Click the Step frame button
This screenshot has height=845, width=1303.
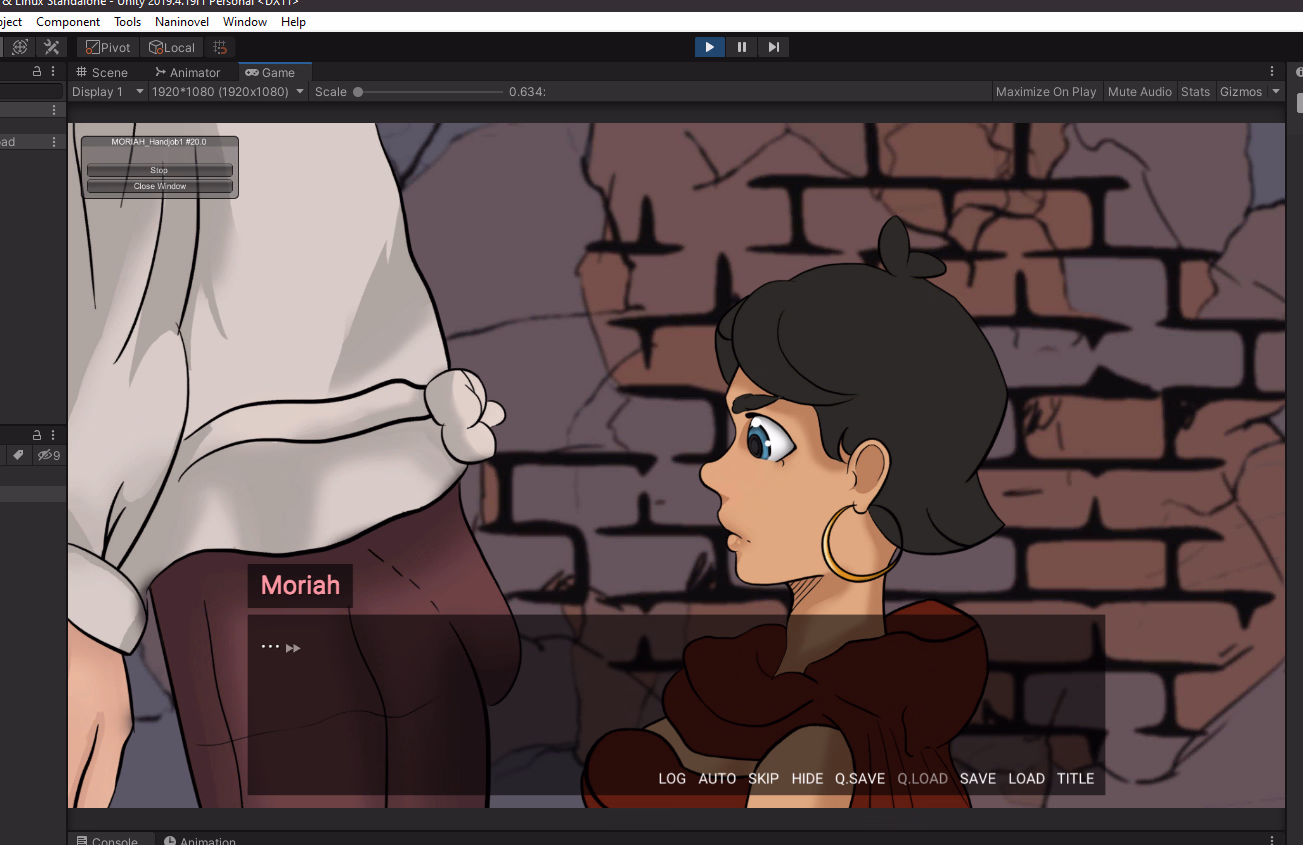click(773, 47)
